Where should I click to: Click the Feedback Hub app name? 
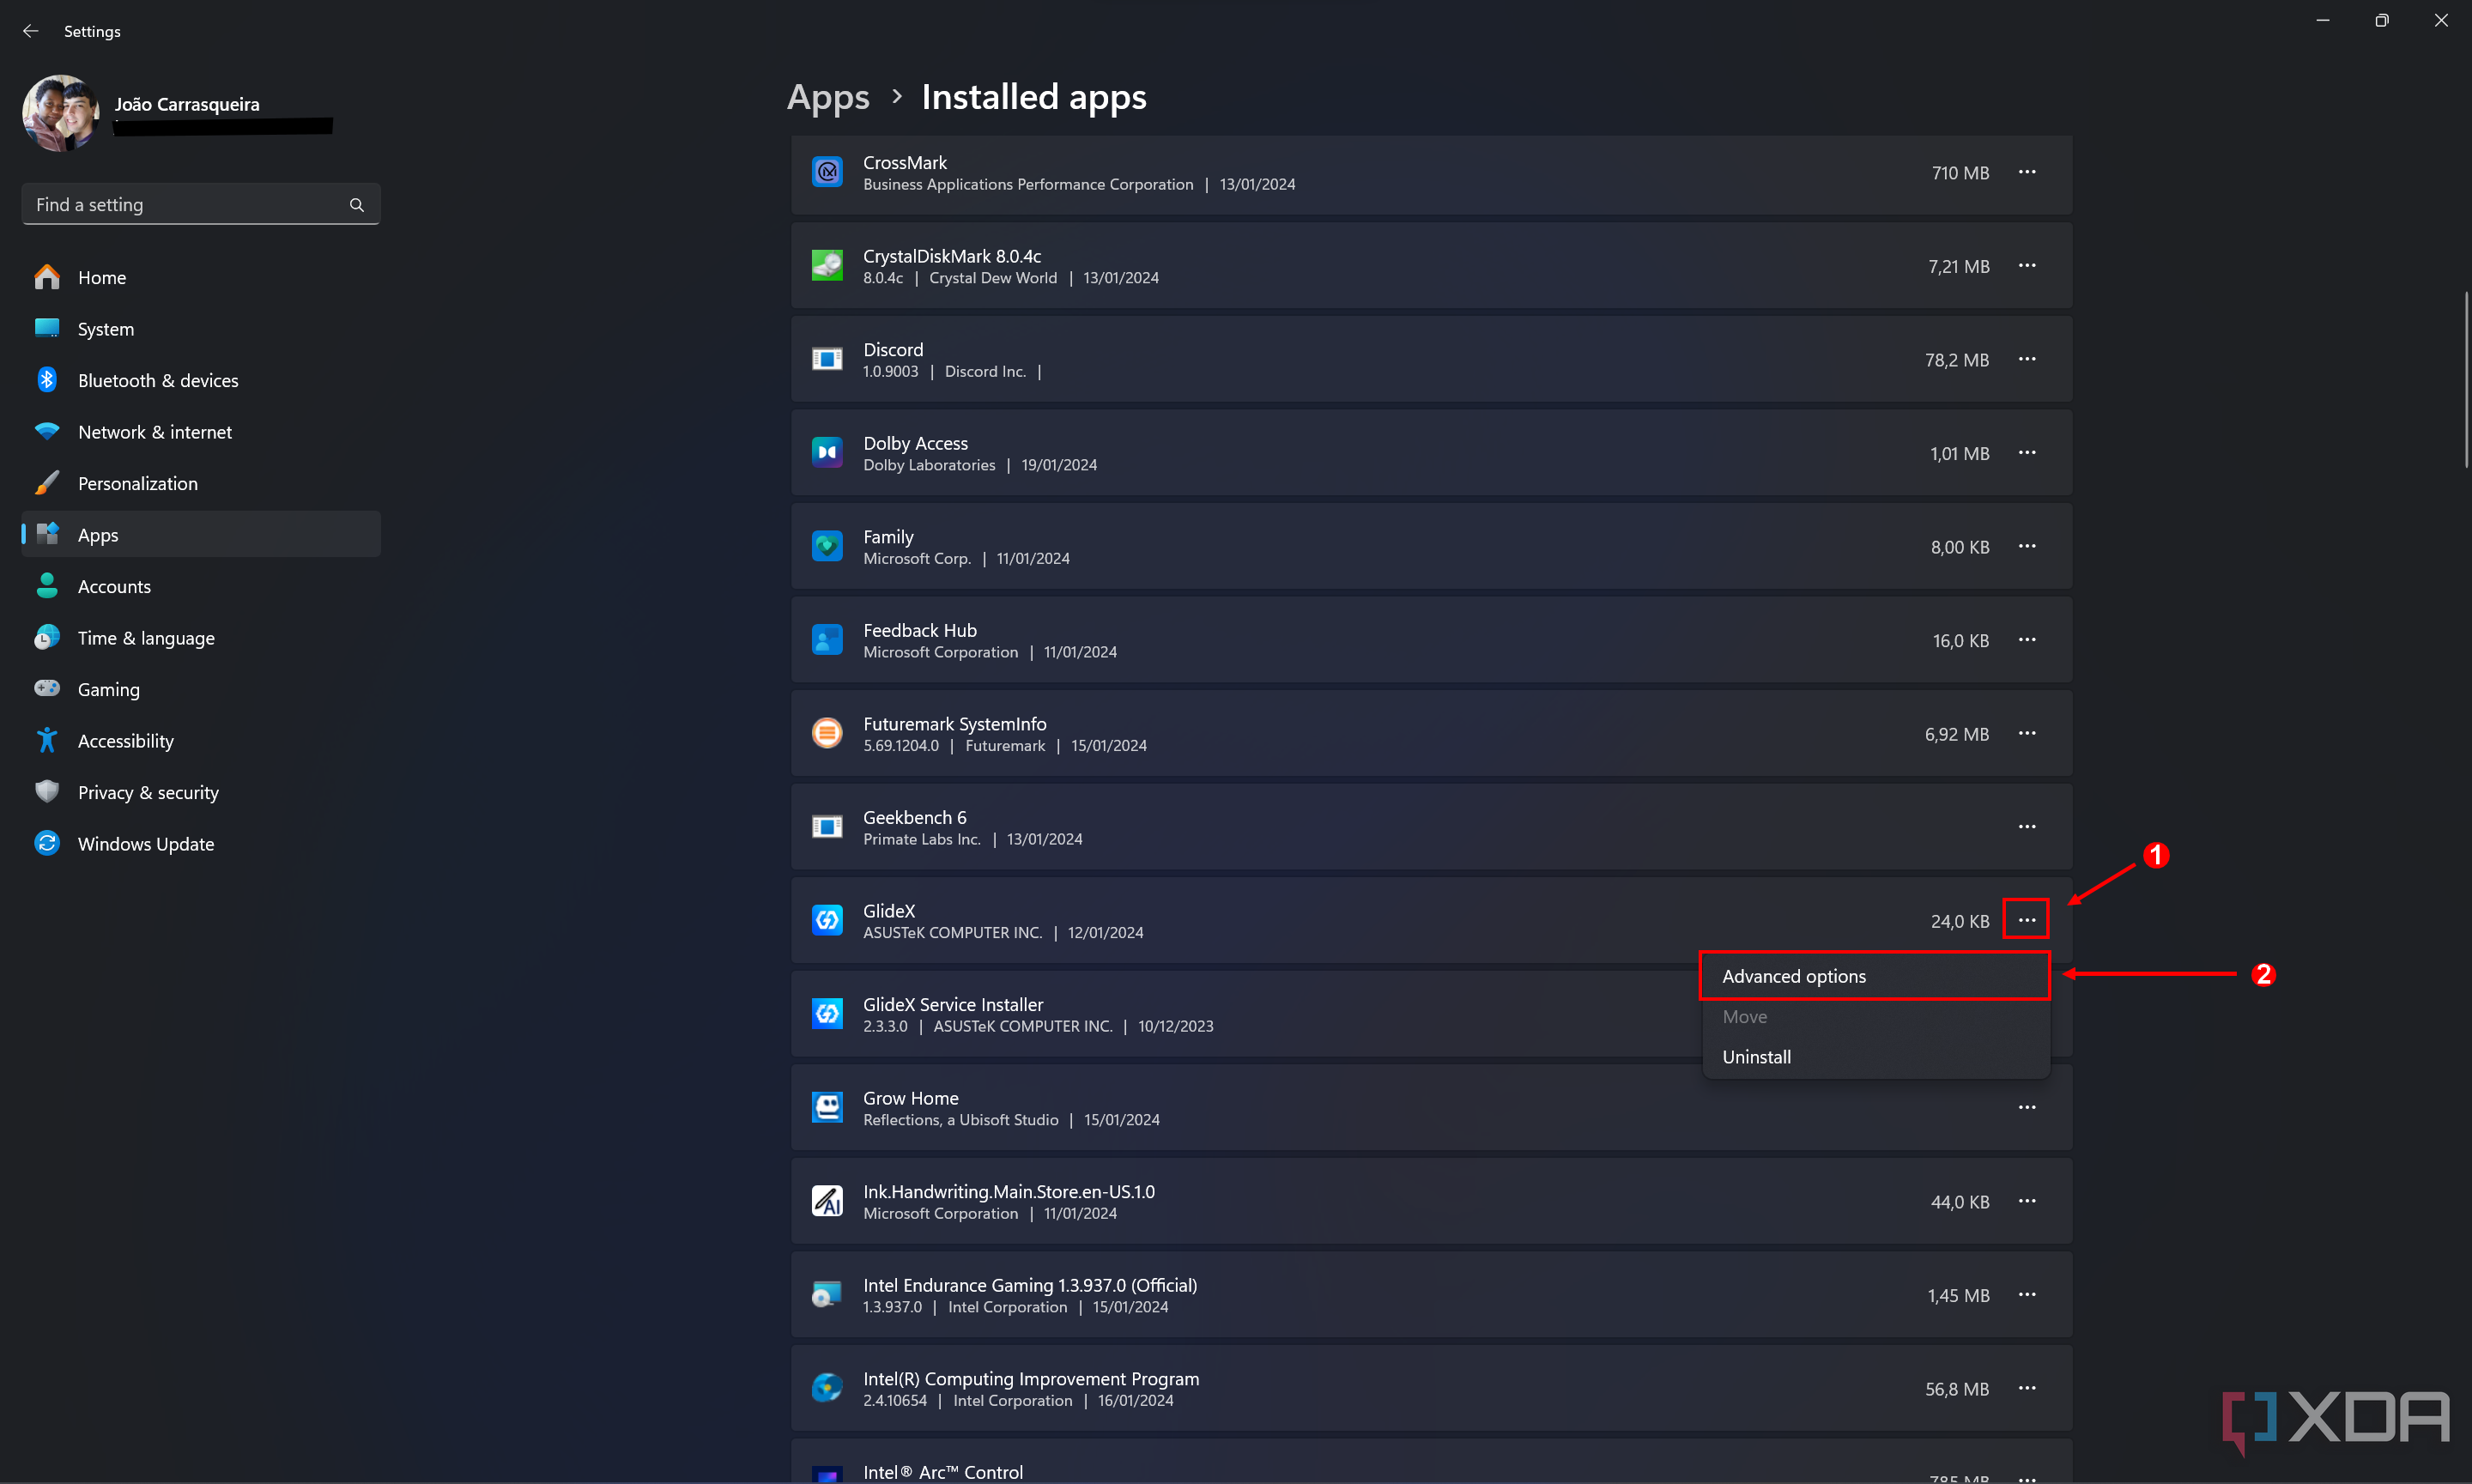[x=920, y=630]
